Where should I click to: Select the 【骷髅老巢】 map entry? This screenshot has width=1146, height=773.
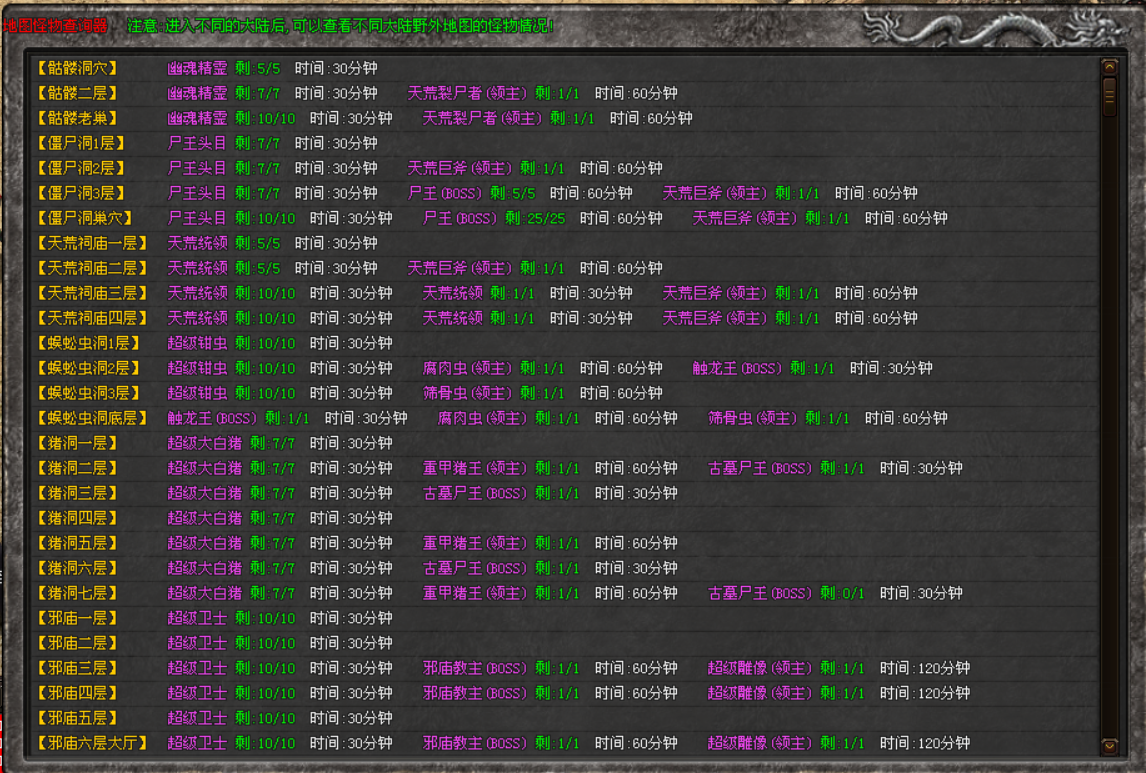point(77,118)
